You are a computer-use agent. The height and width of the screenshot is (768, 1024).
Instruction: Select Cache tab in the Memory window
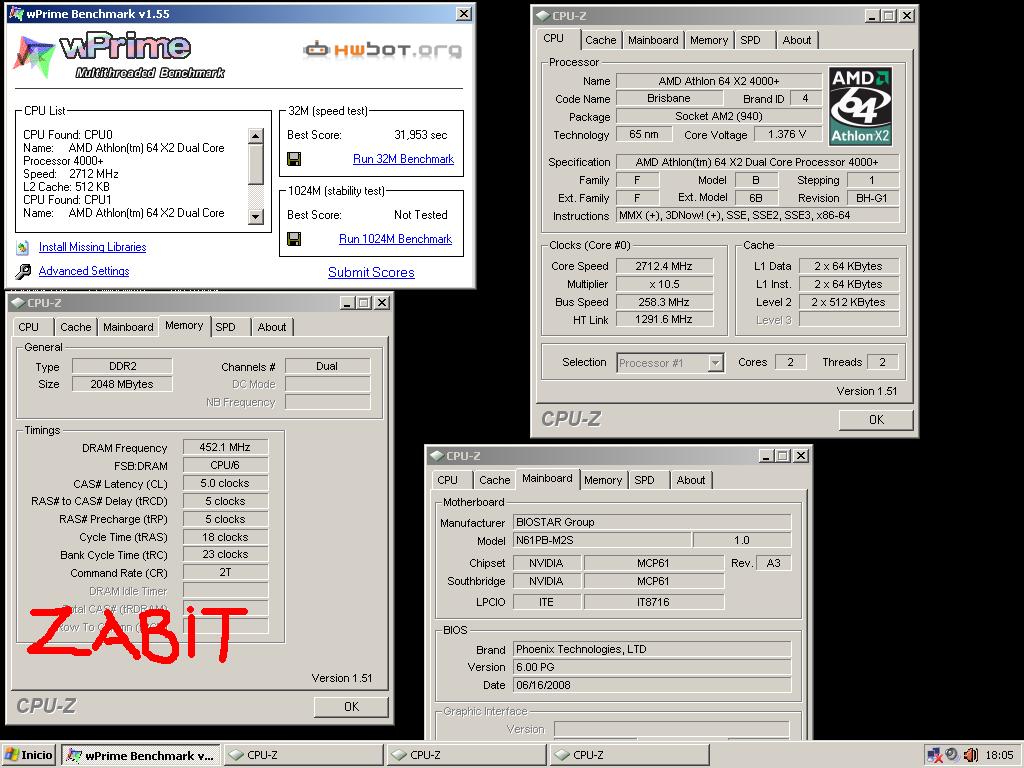coord(76,327)
